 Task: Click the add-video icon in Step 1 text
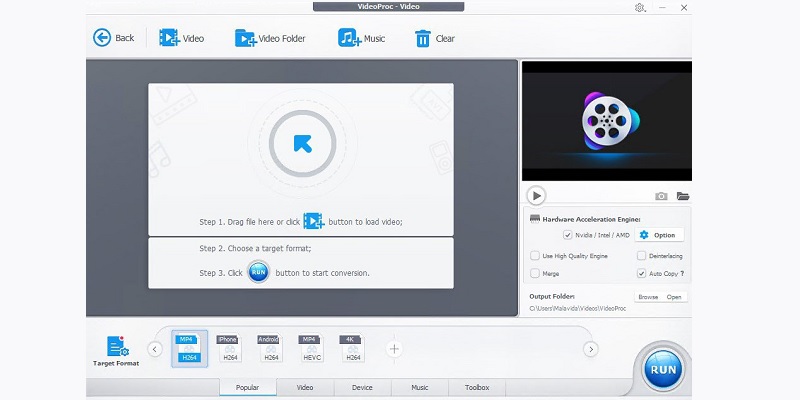314,221
